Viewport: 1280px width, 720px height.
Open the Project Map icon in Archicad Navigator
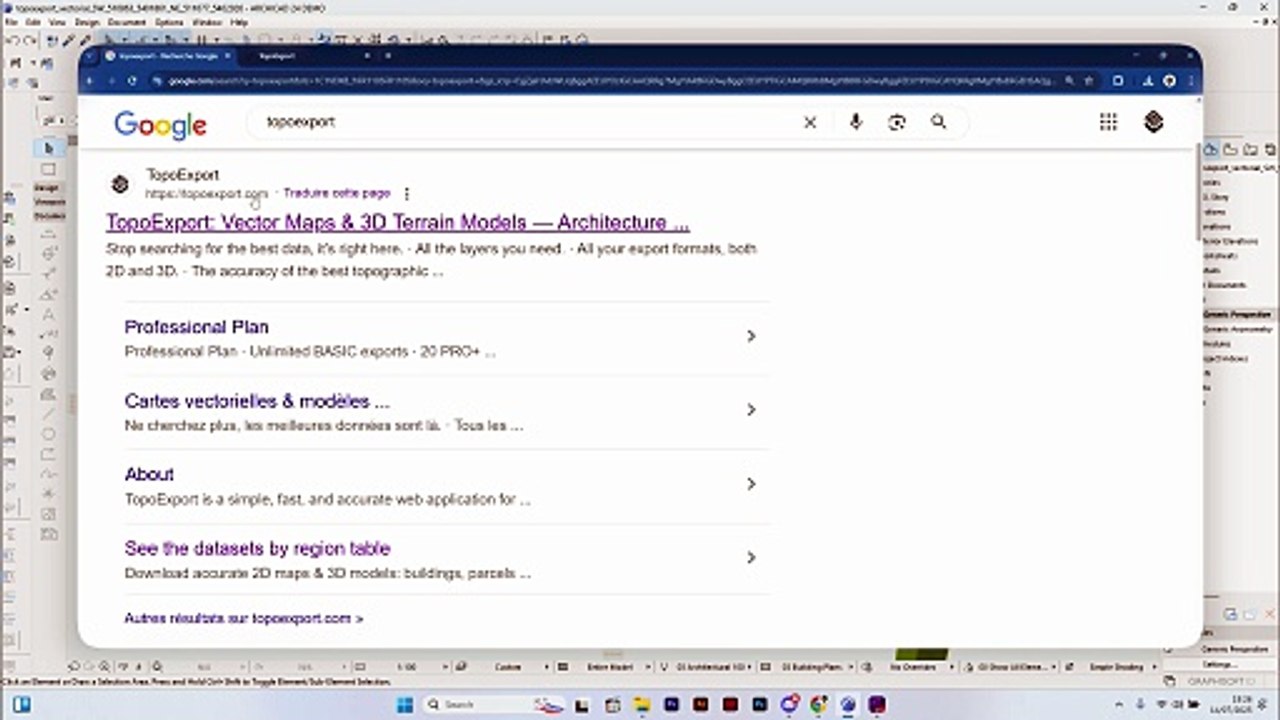[1211, 149]
